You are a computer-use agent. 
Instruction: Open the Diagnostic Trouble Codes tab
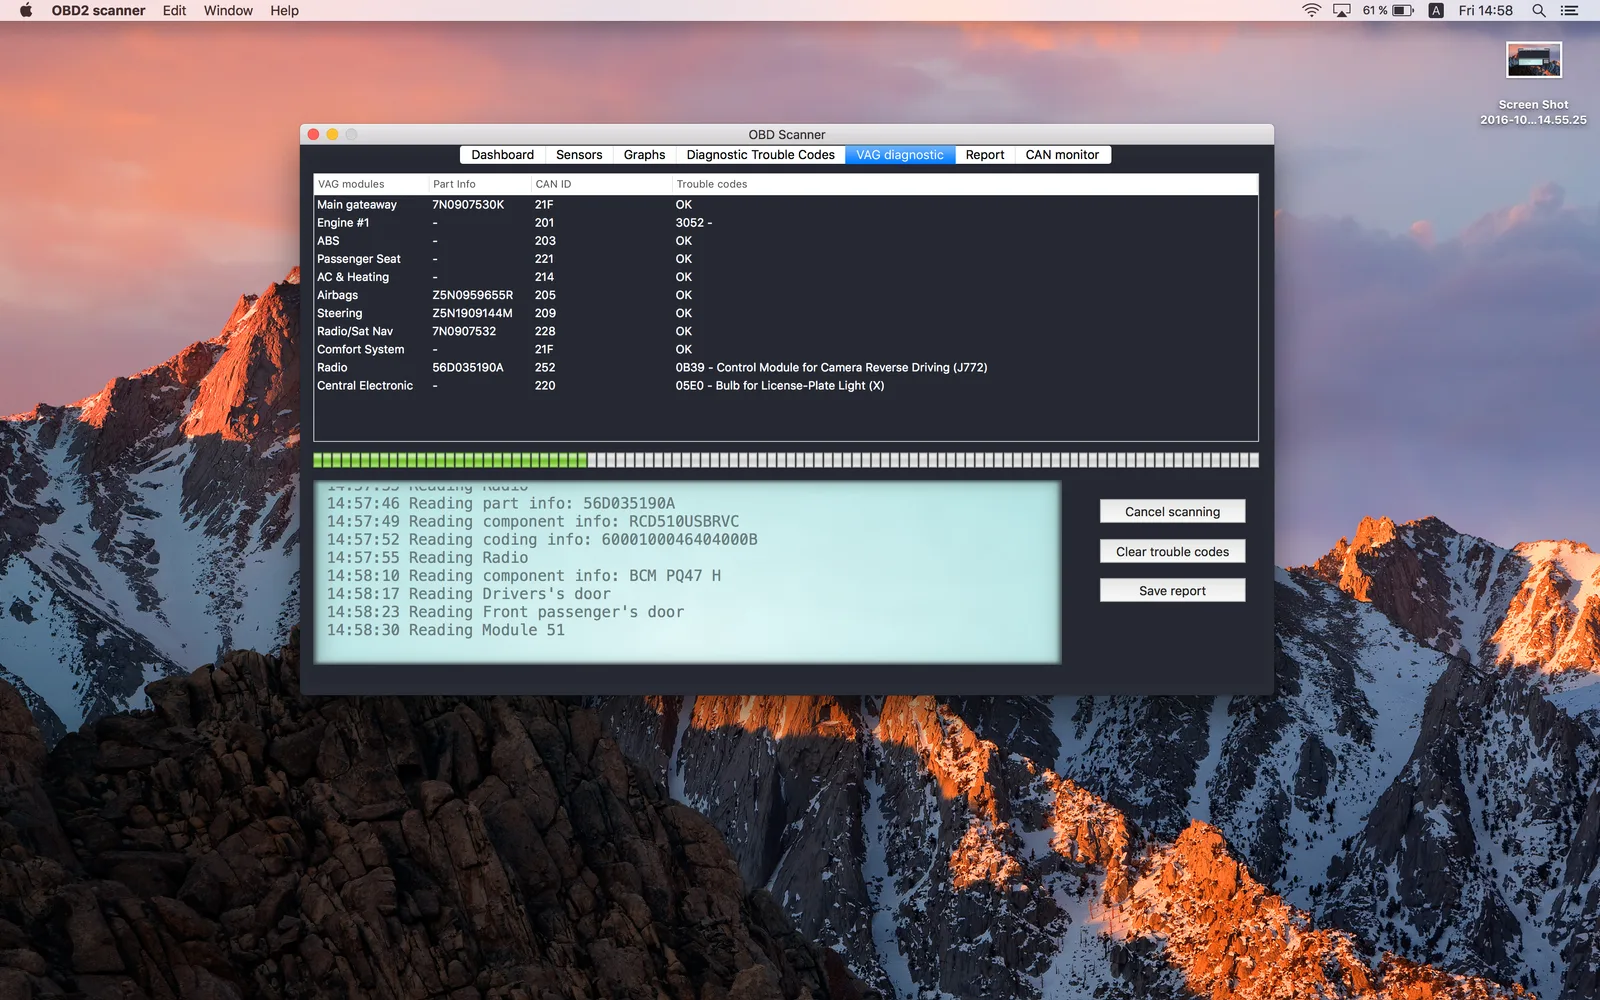click(x=760, y=155)
